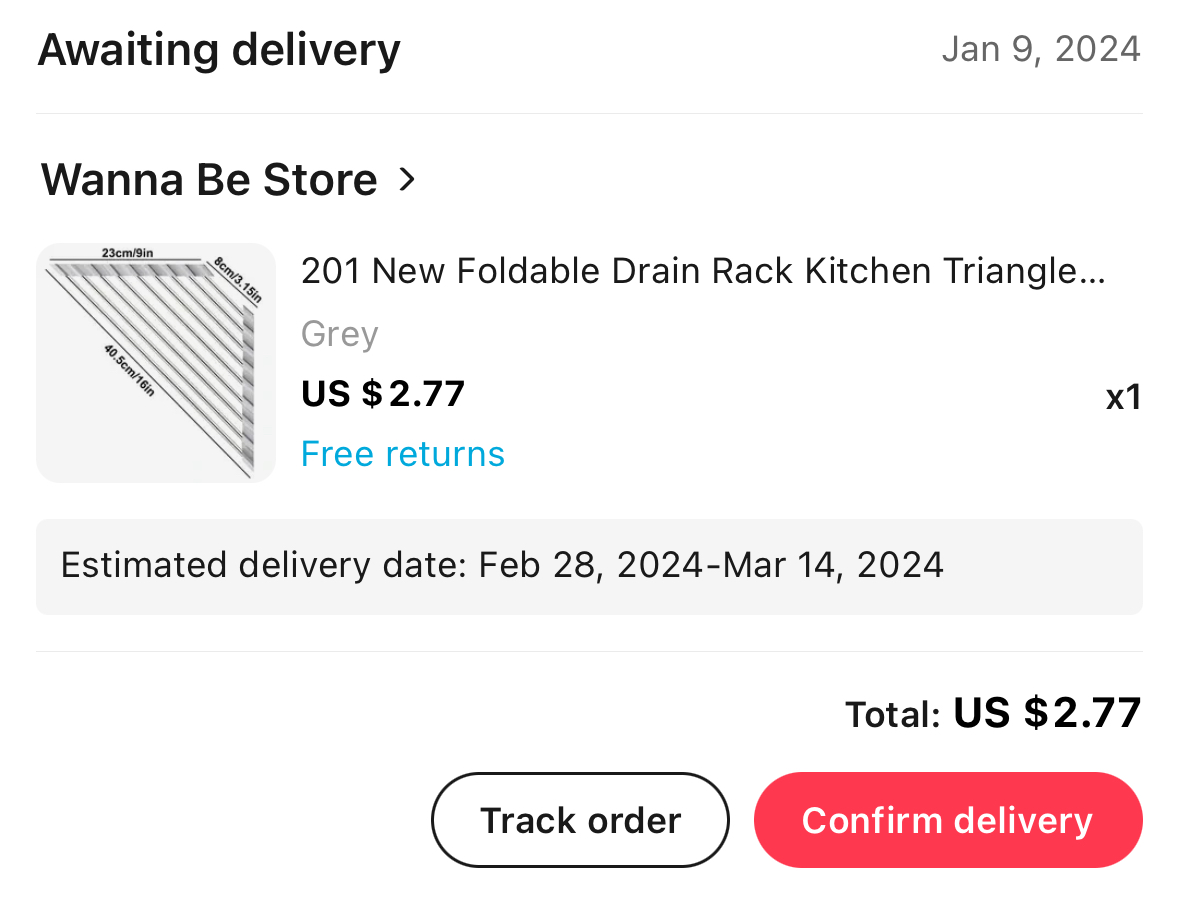Click the Track order button
The height and width of the screenshot is (916, 1179).
coord(580,820)
